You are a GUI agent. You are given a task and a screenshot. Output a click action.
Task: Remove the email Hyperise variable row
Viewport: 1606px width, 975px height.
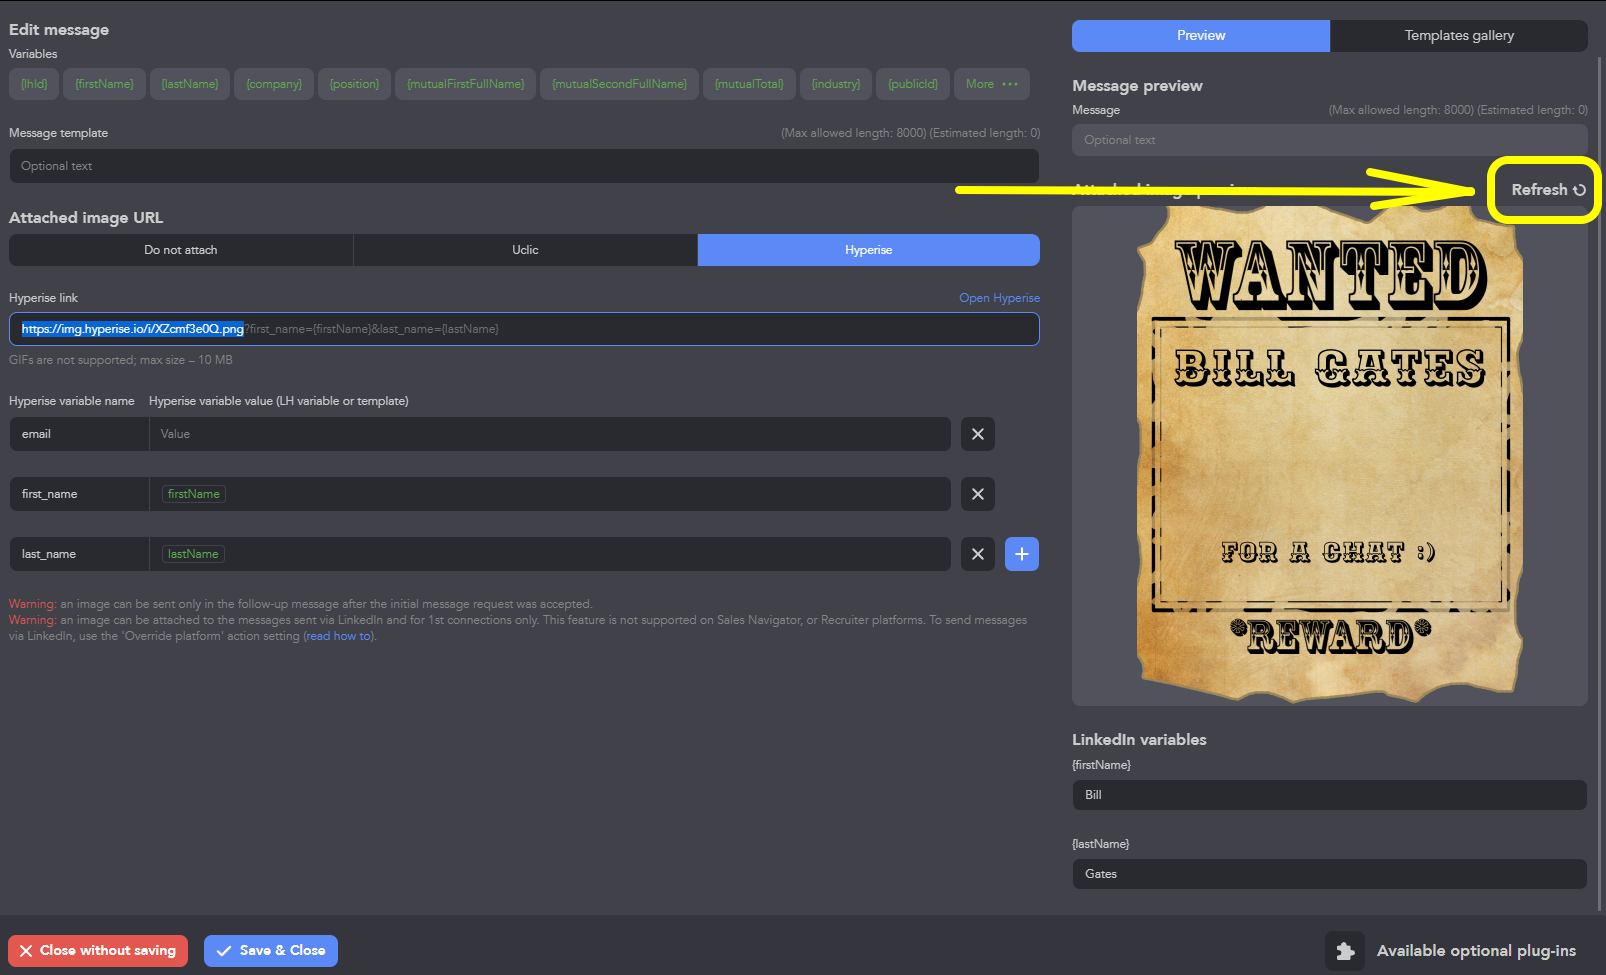(x=977, y=434)
